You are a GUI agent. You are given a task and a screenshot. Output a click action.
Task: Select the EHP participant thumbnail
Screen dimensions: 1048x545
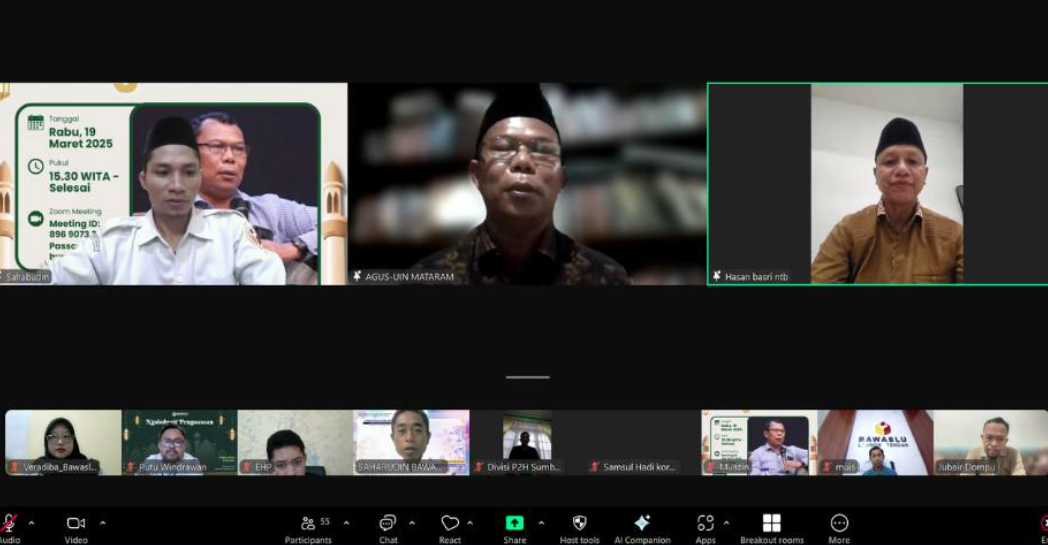click(x=295, y=443)
